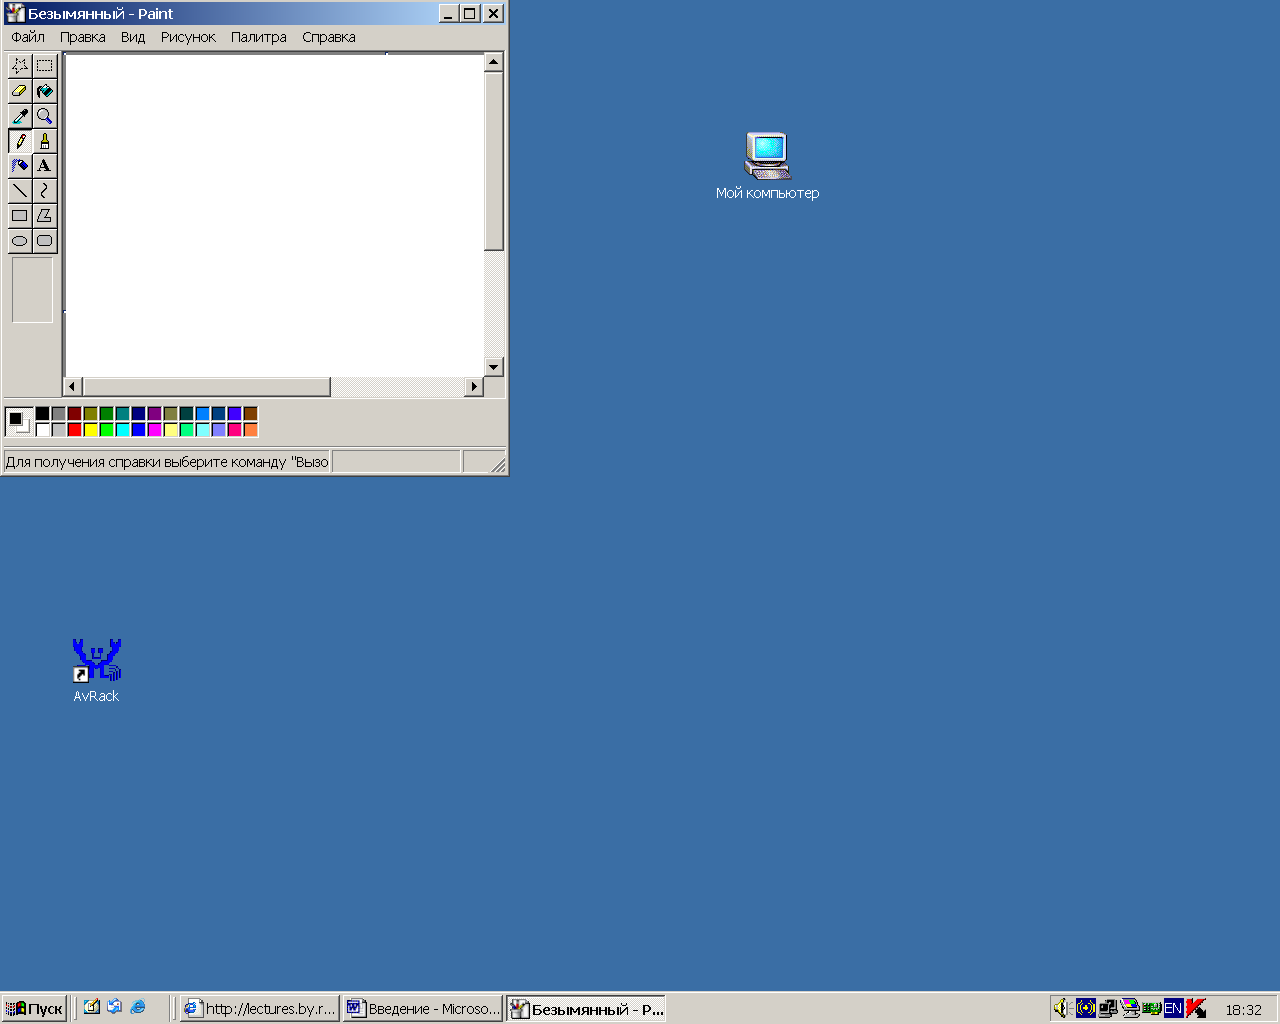
Task: Pick the straight Line tool
Action: [20, 191]
